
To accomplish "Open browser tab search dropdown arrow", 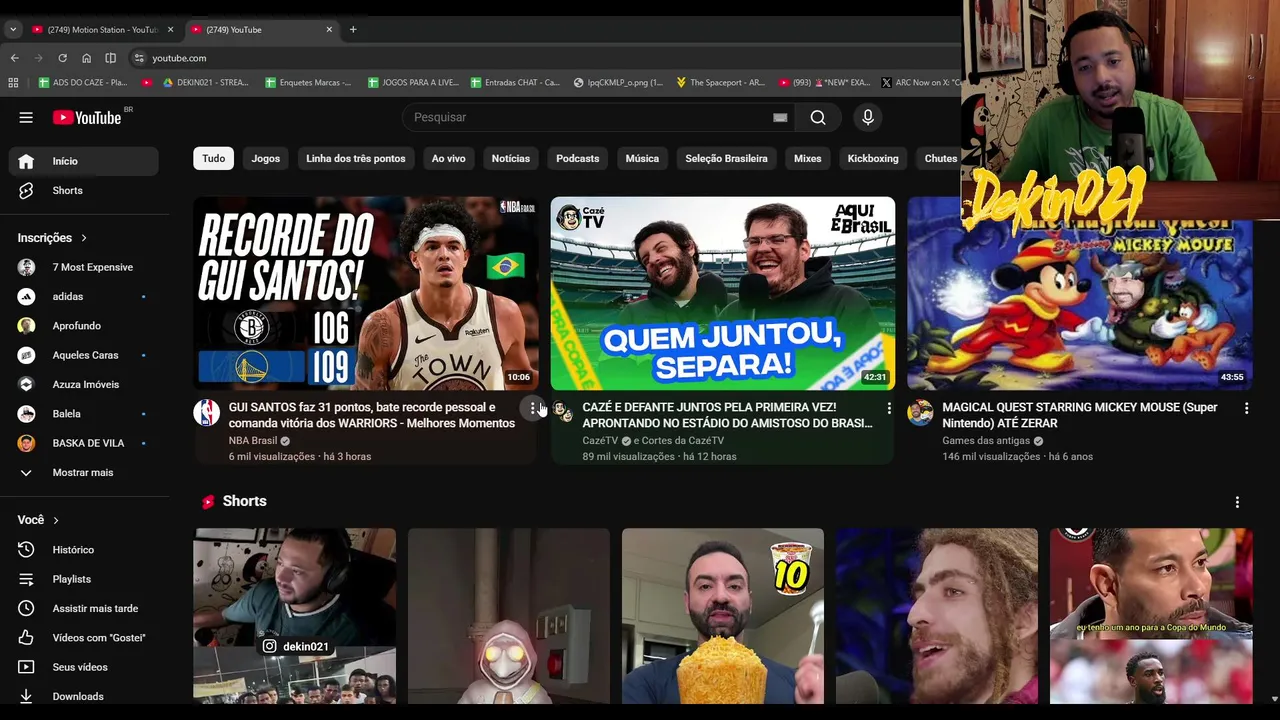I will point(13,29).
